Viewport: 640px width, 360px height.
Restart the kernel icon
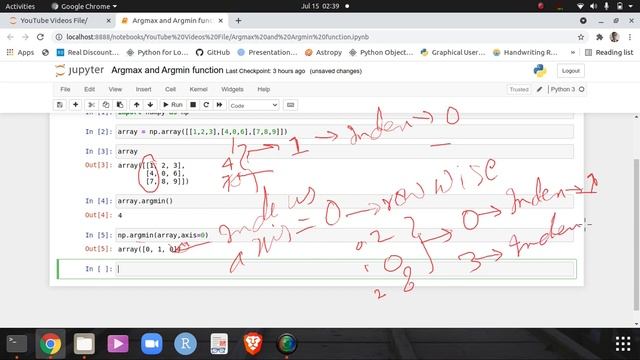tap(206, 105)
